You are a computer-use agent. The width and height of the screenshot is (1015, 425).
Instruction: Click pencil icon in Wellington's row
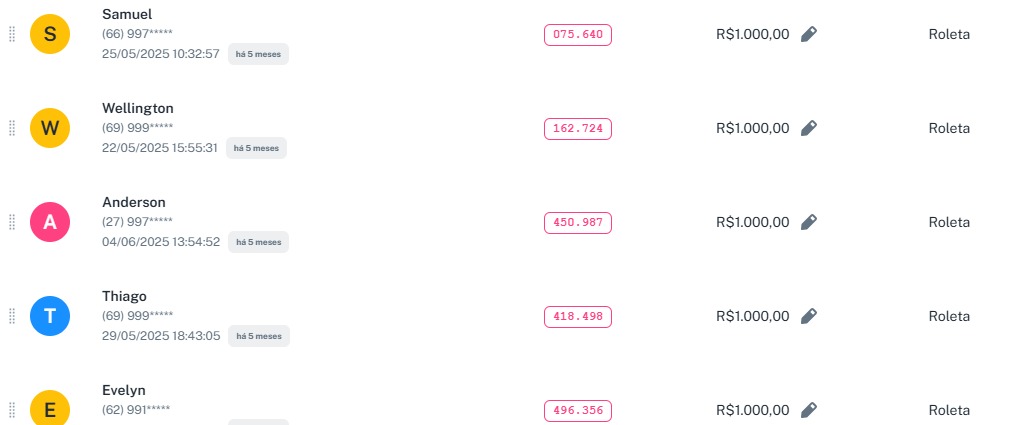[809, 128]
